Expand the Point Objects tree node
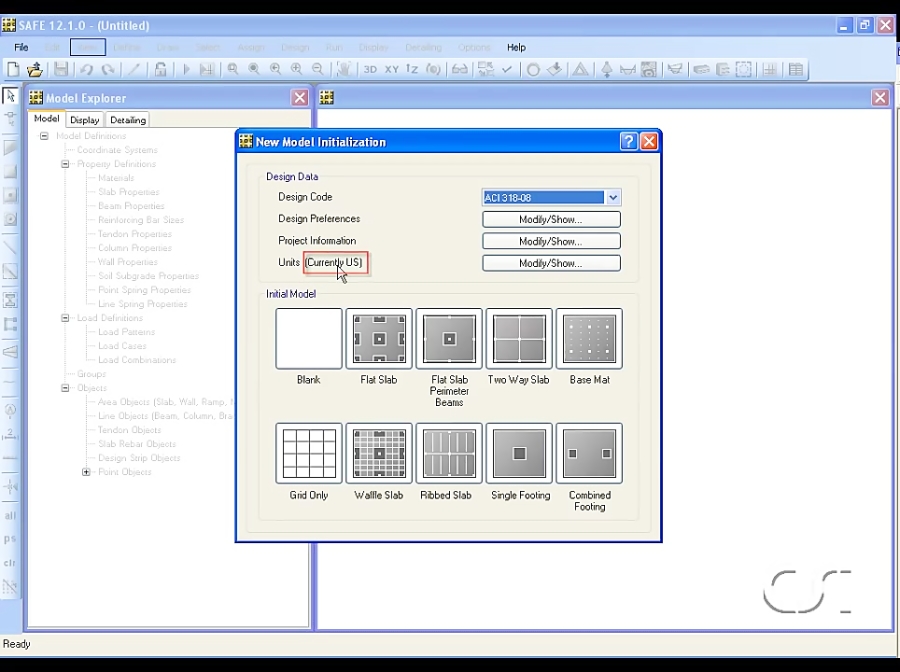The height and width of the screenshot is (672, 900). tap(86, 471)
